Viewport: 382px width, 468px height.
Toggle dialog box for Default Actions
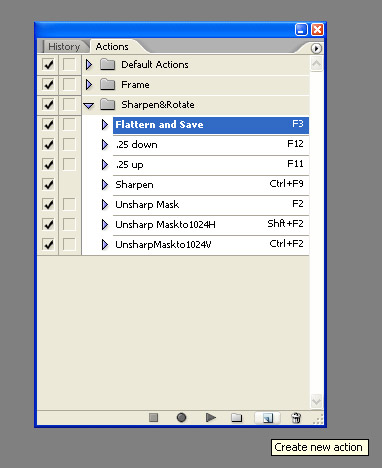[69, 64]
